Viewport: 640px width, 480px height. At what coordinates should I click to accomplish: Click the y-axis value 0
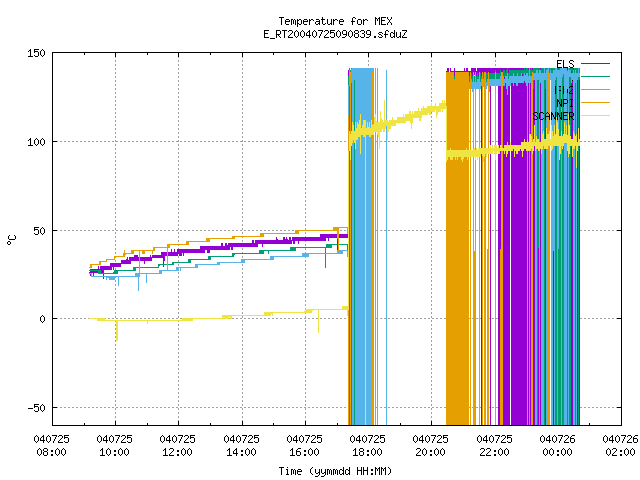42,319
